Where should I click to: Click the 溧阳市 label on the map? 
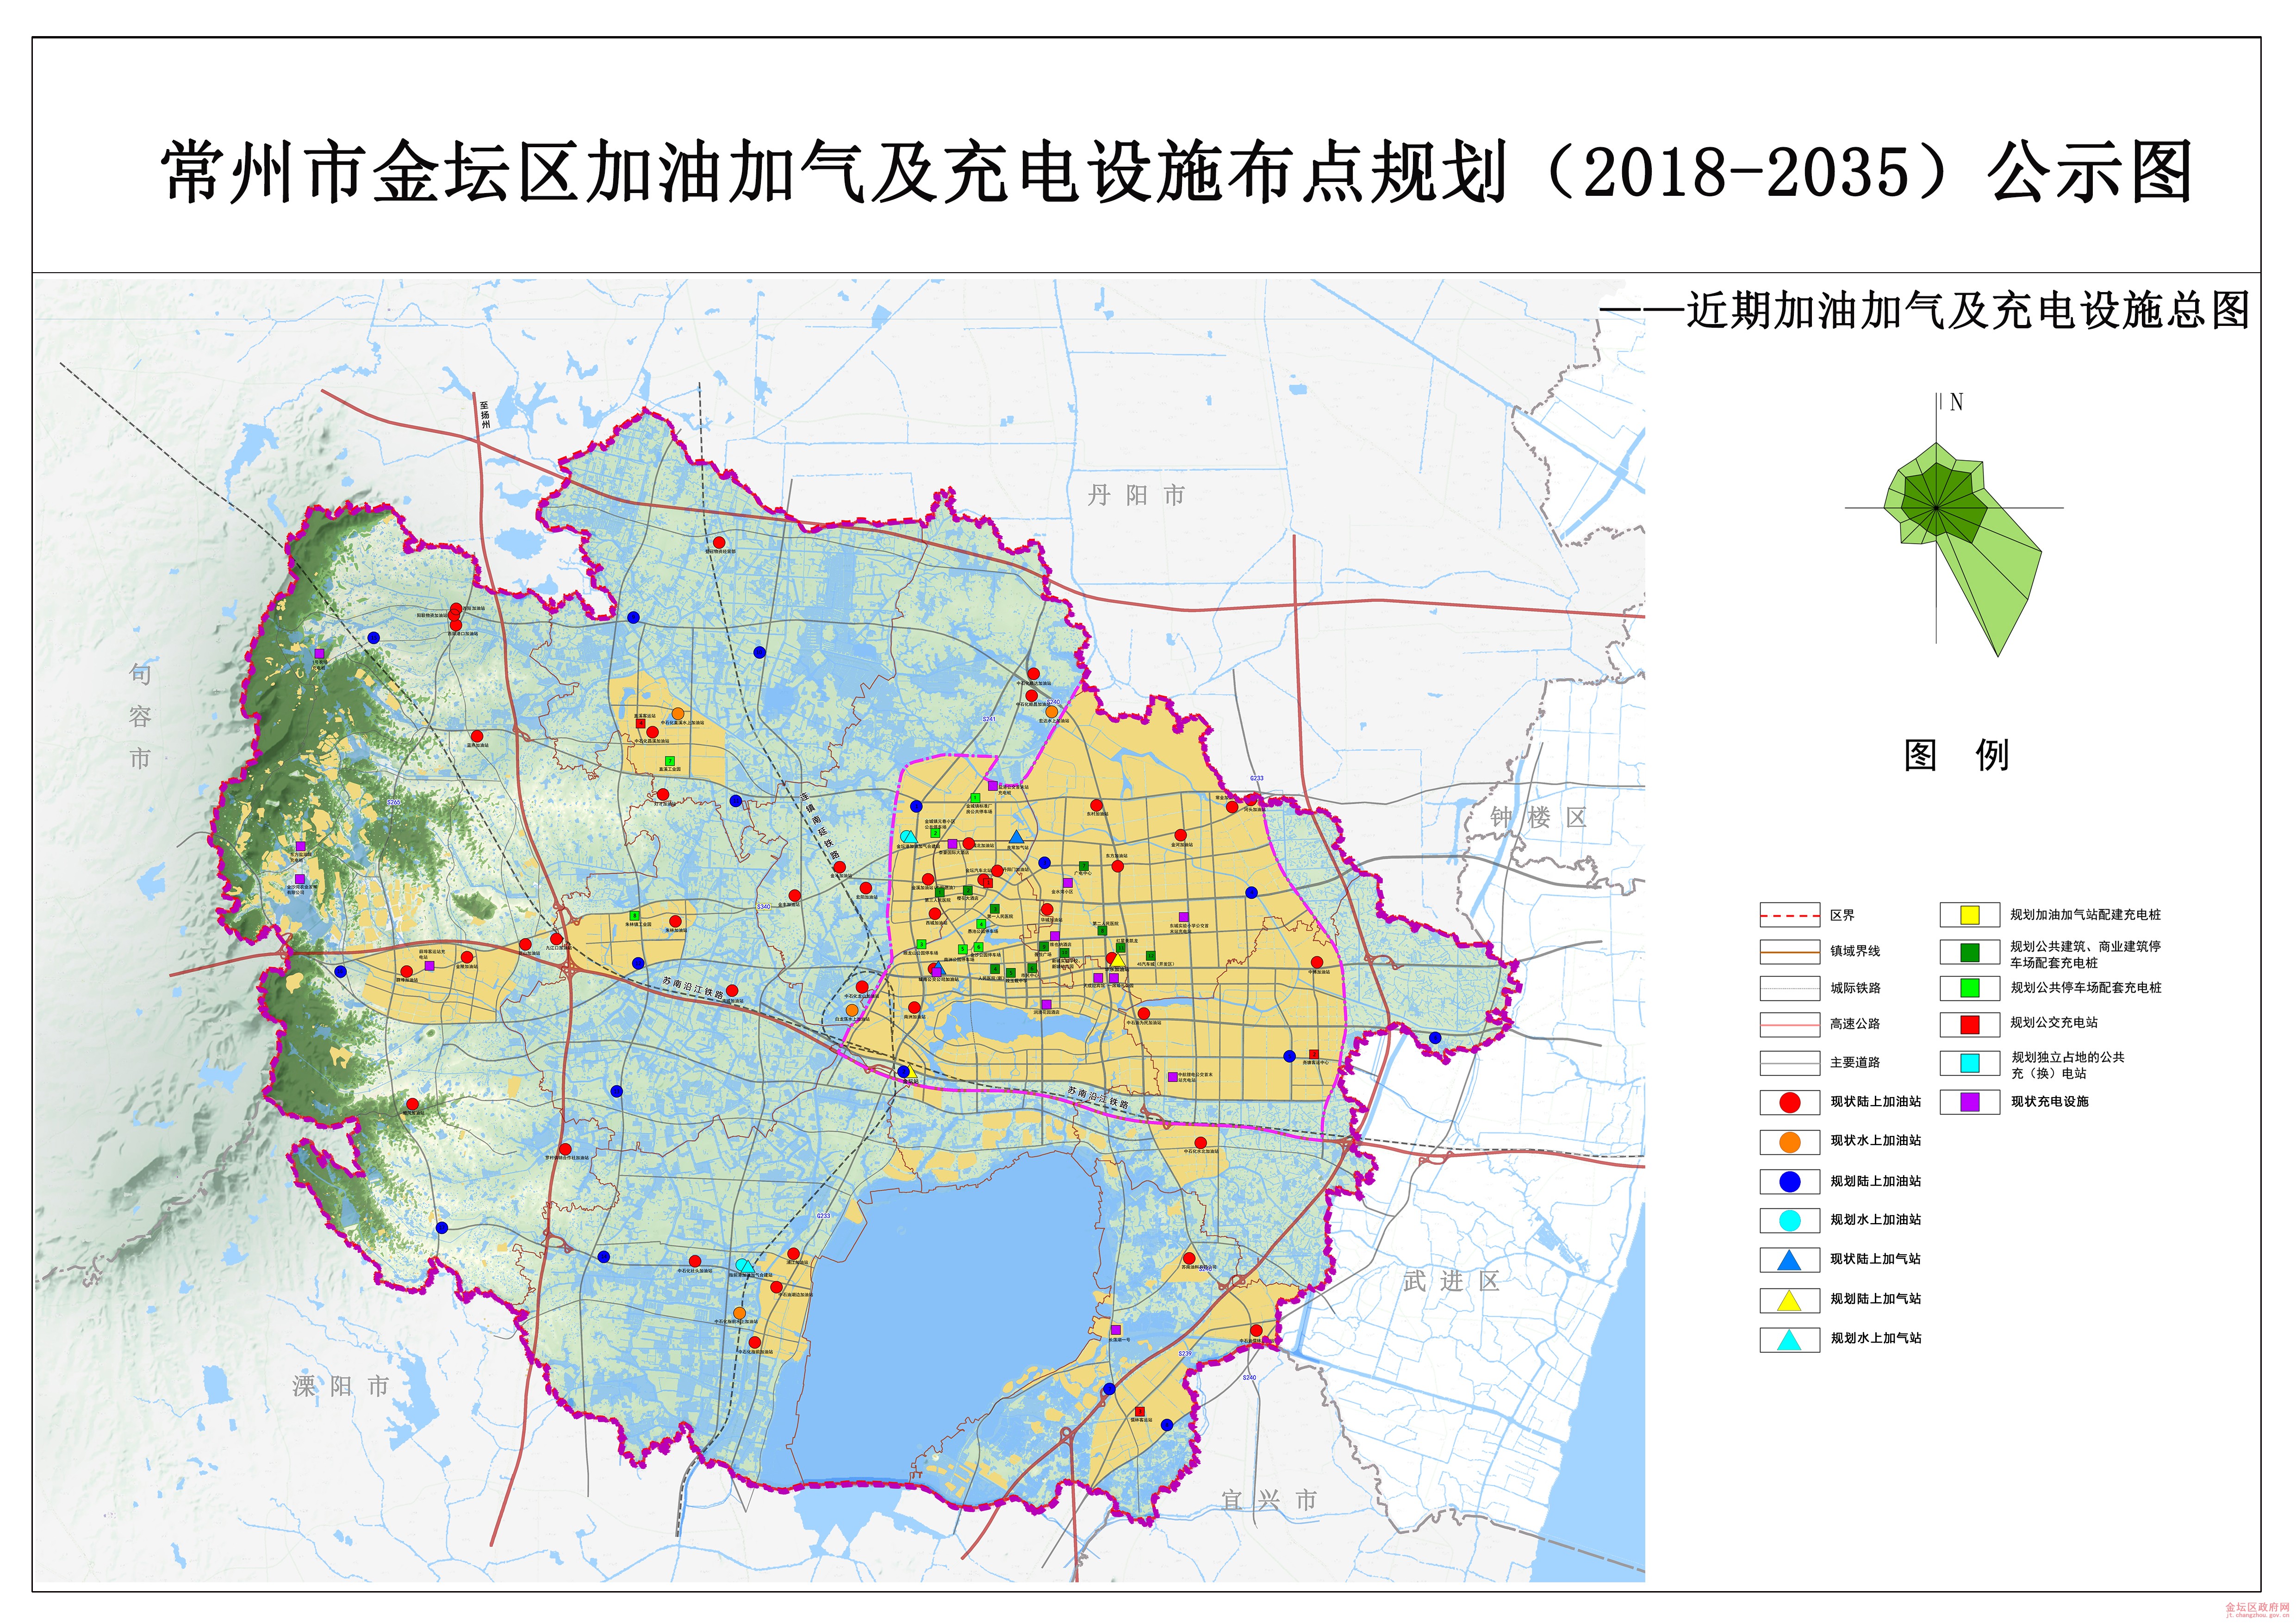tap(341, 1386)
